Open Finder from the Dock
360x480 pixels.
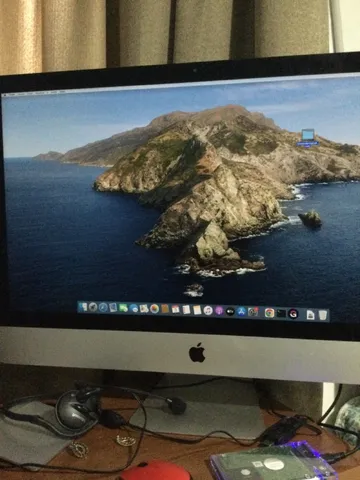pos(83,307)
